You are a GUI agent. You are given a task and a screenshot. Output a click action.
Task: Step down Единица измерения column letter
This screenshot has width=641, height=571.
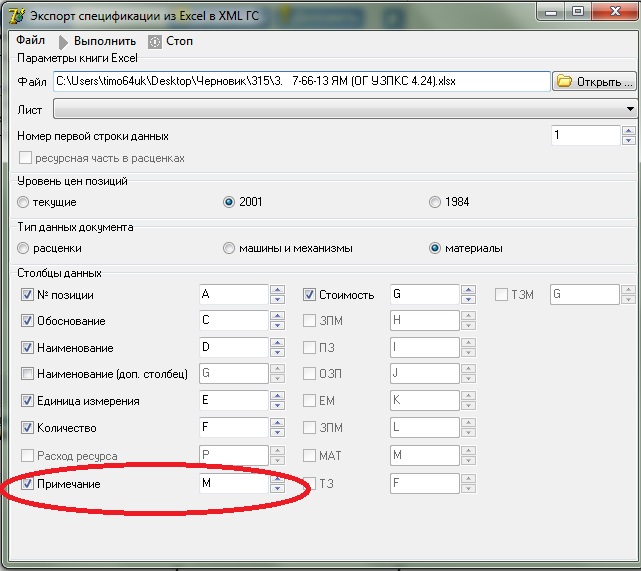[277, 405]
